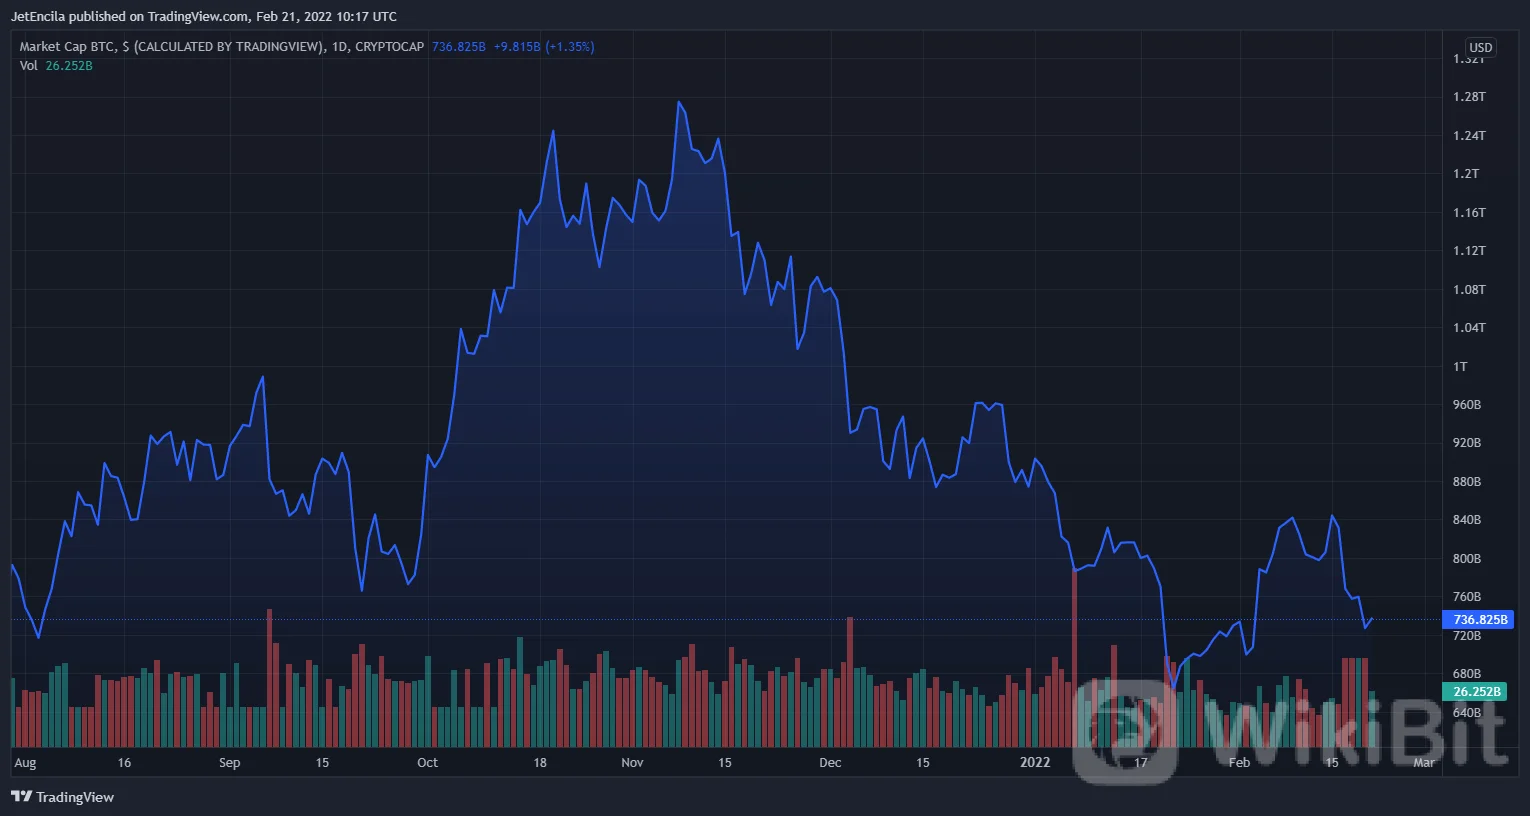Click the 1D interval in chart header
Image resolution: width=1530 pixels, height=816 pixels.
tap(340, 47)
